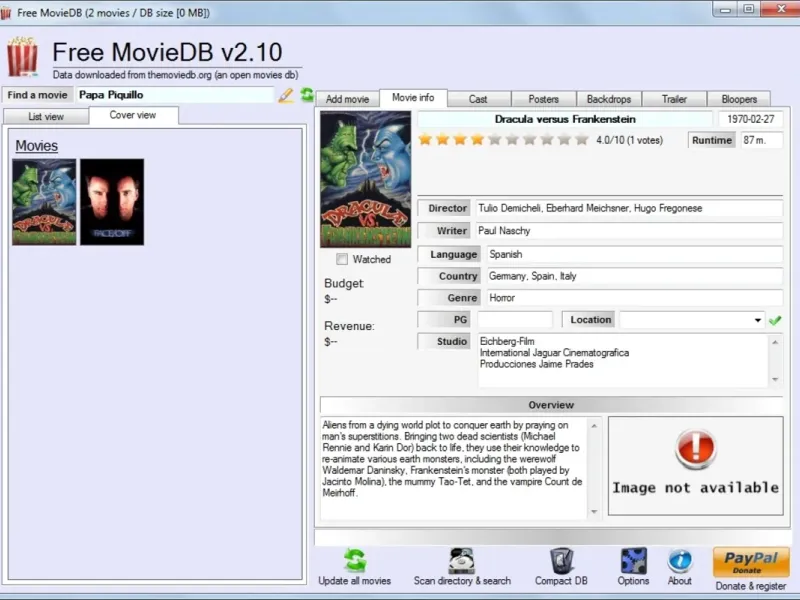The height and width of the screenshot is (600, 800).
Task: Switch to the Add movie tab
Action: point(347,99)
